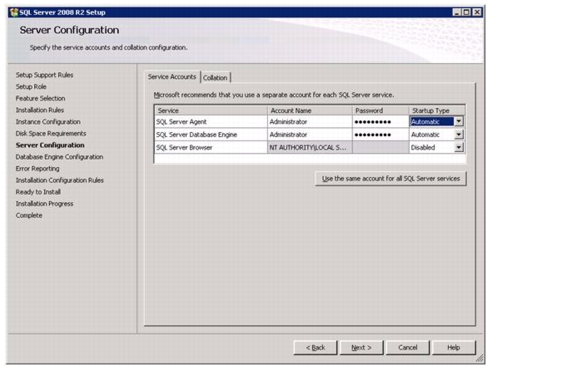Image resolution: width=576 pixels, height=373 pixels.
Task: Minimize the SQL Server 2008 R2 Setup window
Action: tap(457, 12)
